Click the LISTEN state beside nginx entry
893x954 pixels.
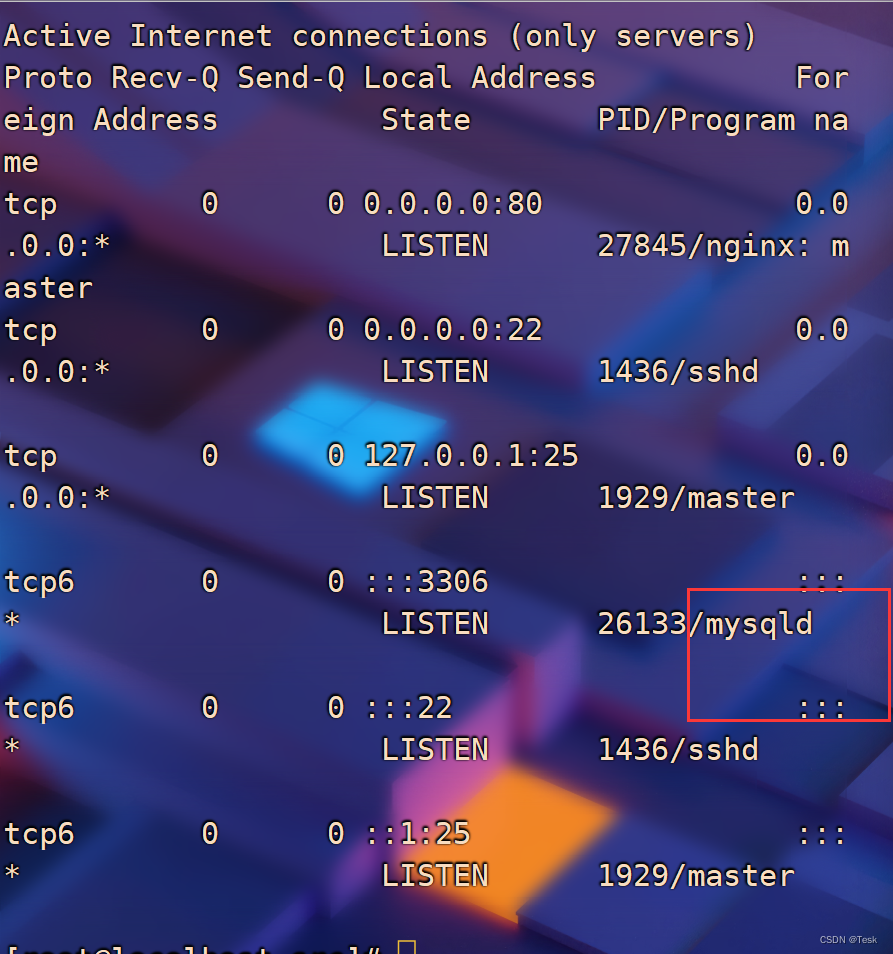435,246
